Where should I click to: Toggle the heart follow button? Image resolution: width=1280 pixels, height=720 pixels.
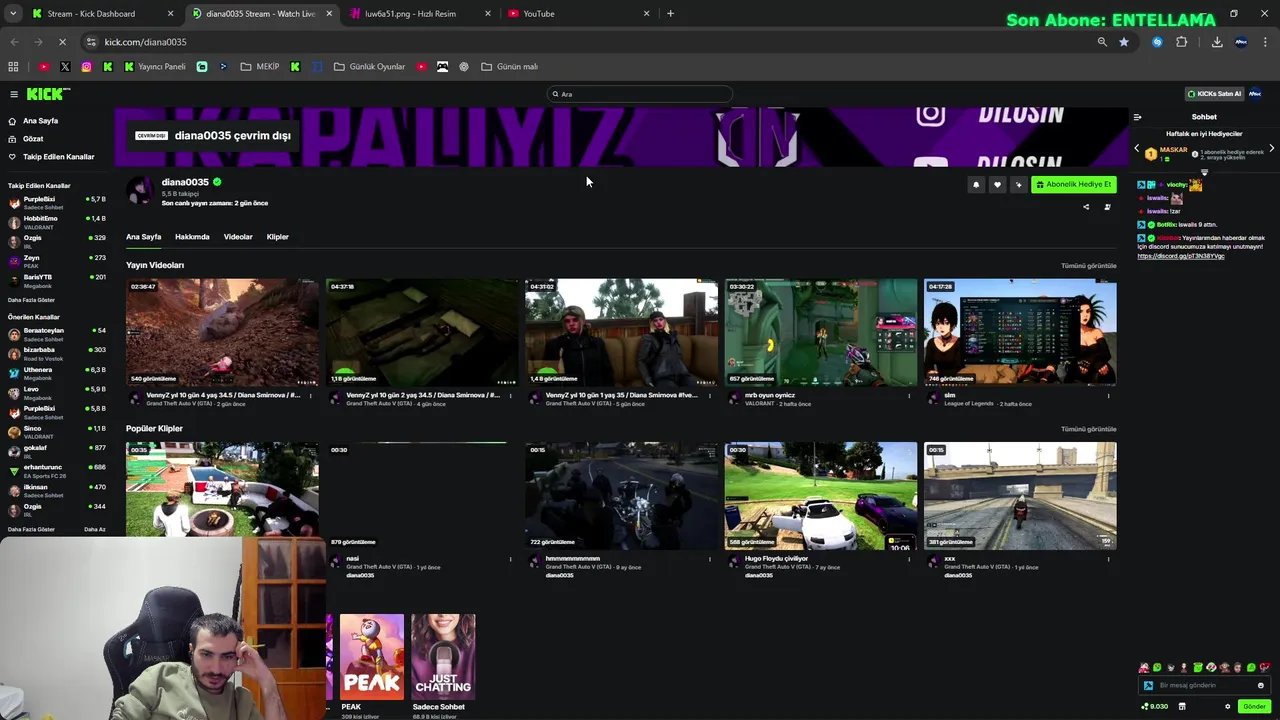997,184
